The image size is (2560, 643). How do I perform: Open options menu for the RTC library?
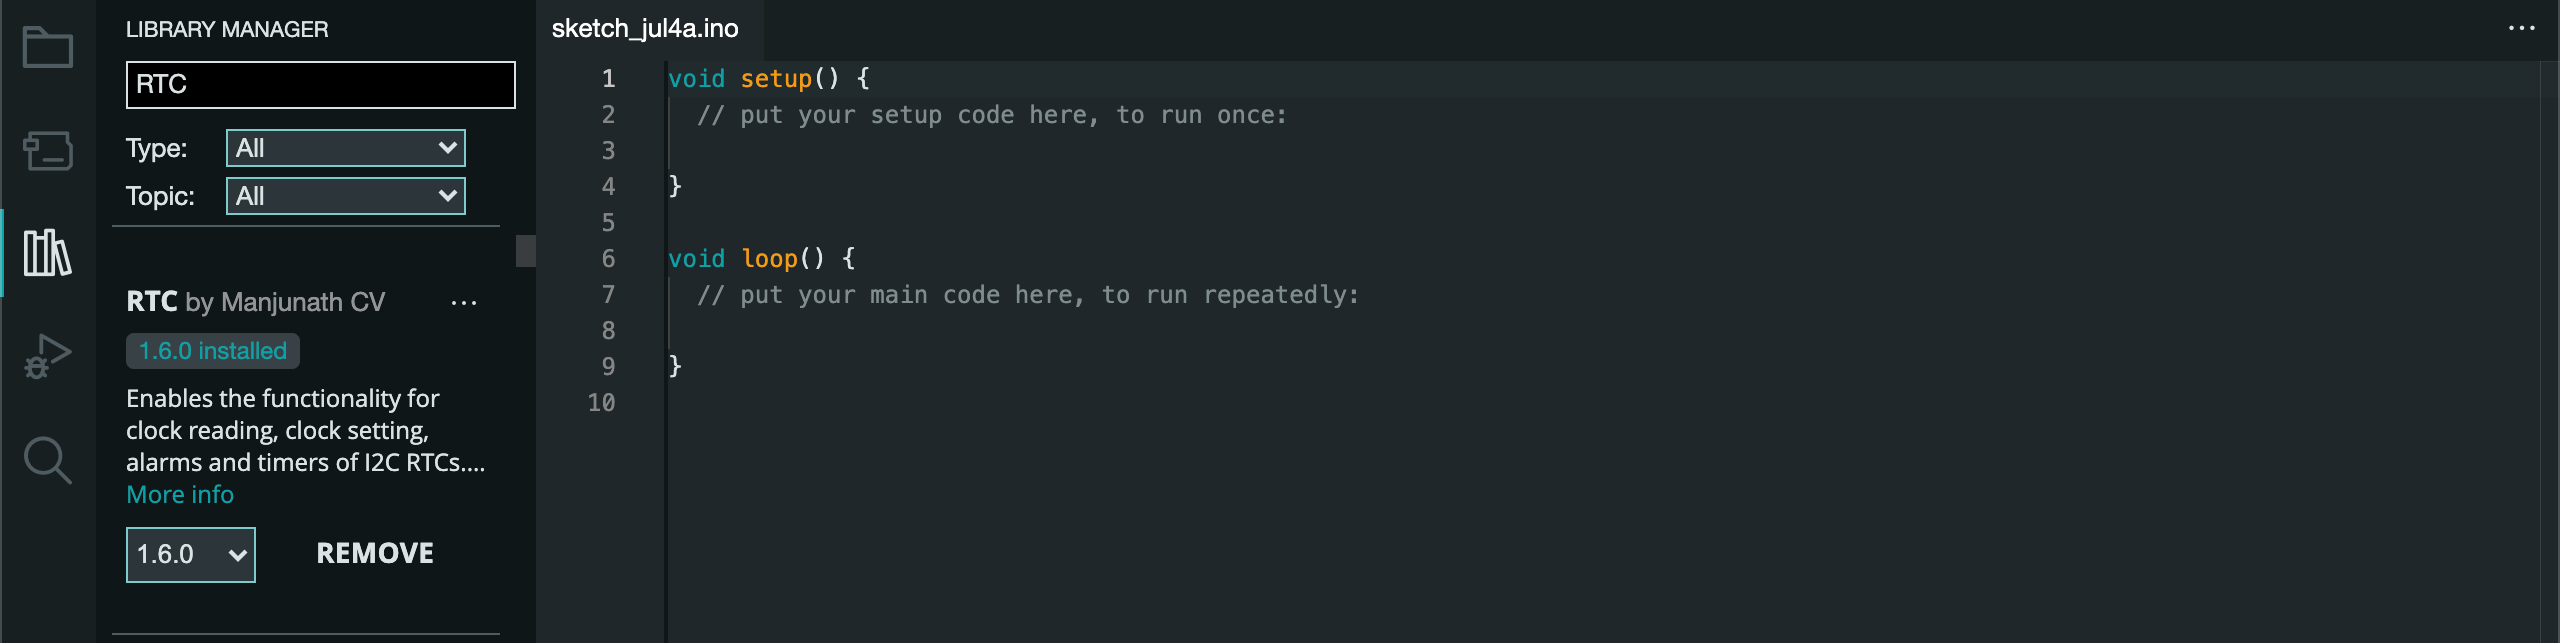pos(464,303)
